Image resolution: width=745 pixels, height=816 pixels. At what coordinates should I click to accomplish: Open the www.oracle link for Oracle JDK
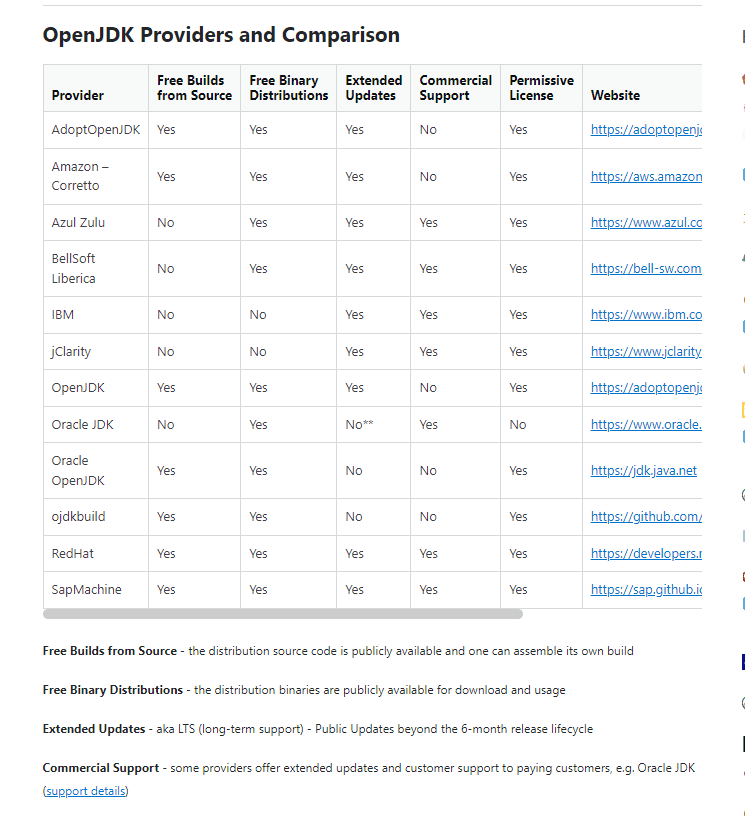point(646,425)
